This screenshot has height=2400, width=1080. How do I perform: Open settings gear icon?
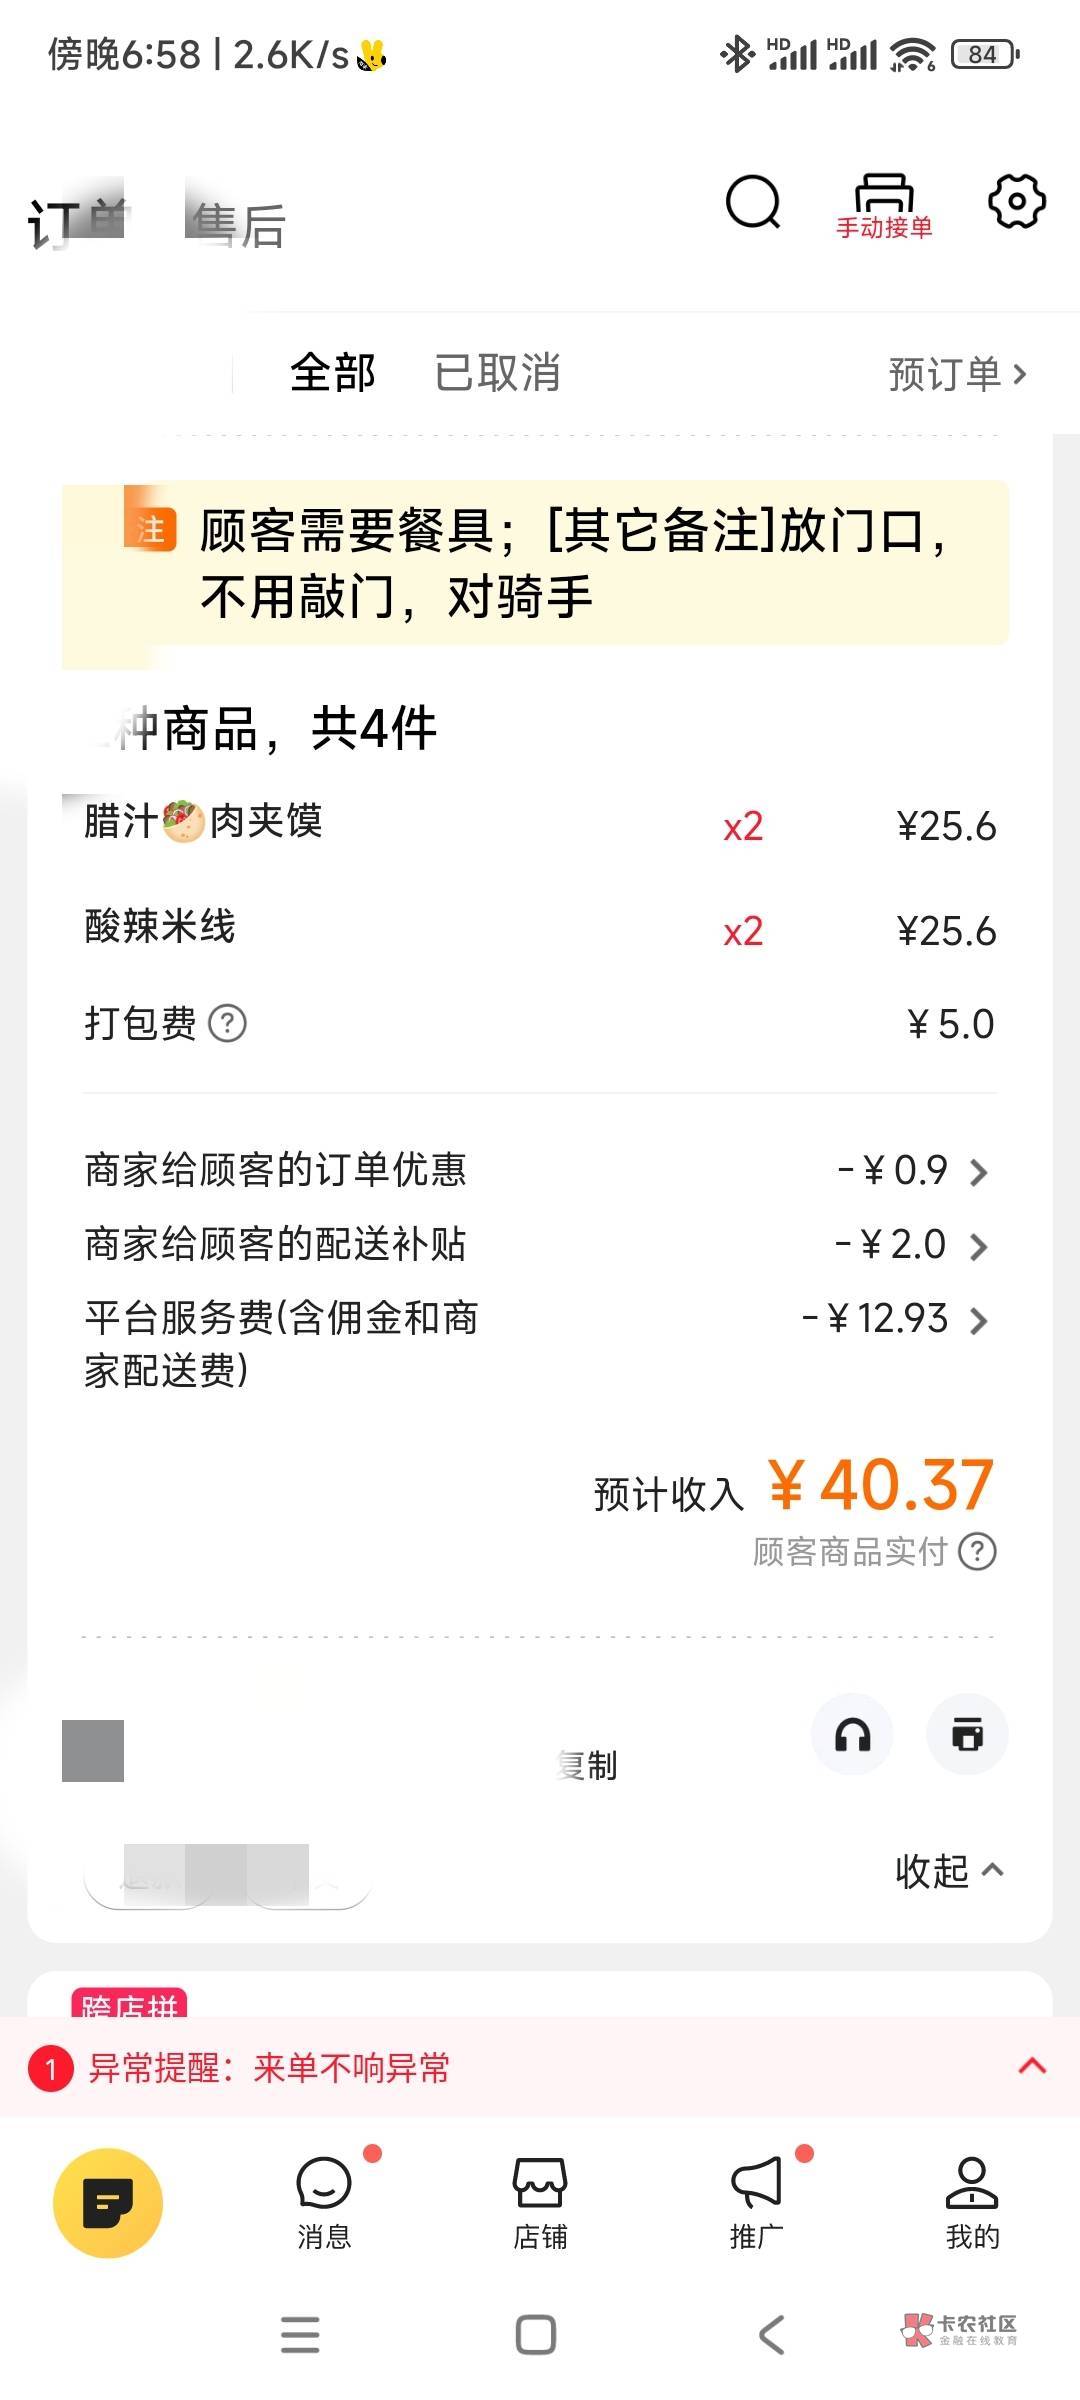[1016, 202]
